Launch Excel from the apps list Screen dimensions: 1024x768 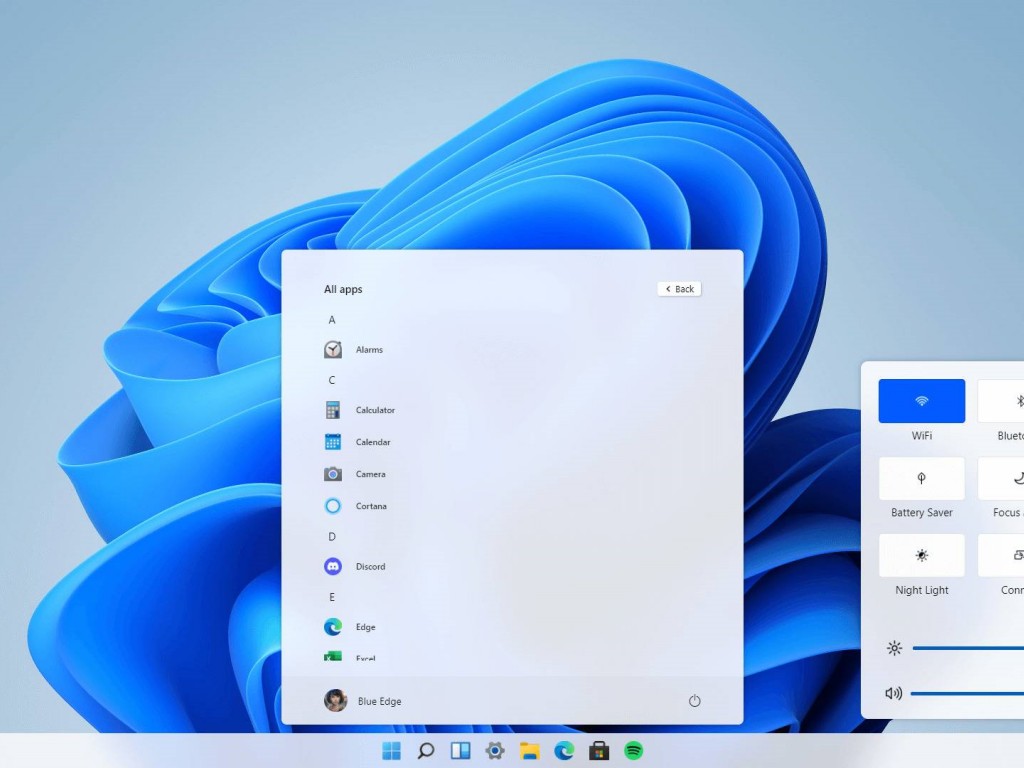(368, 658)
